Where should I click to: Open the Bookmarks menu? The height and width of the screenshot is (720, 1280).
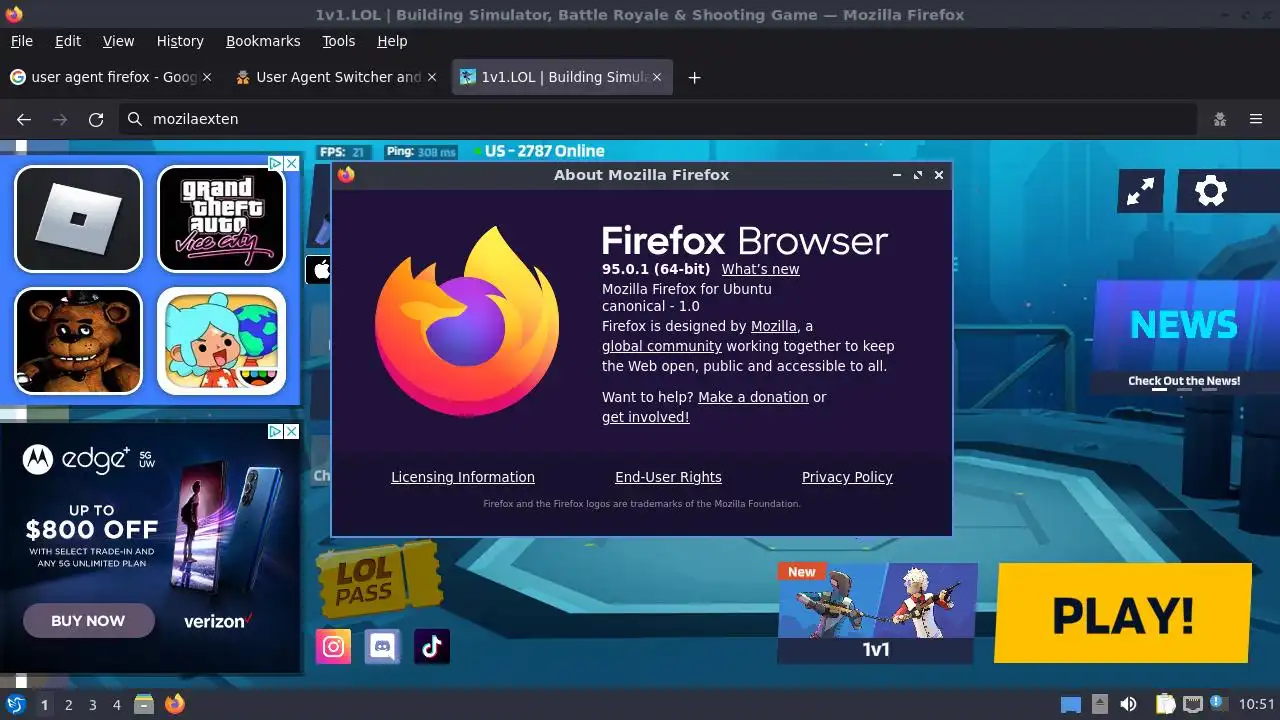click(x=263, y=41)
